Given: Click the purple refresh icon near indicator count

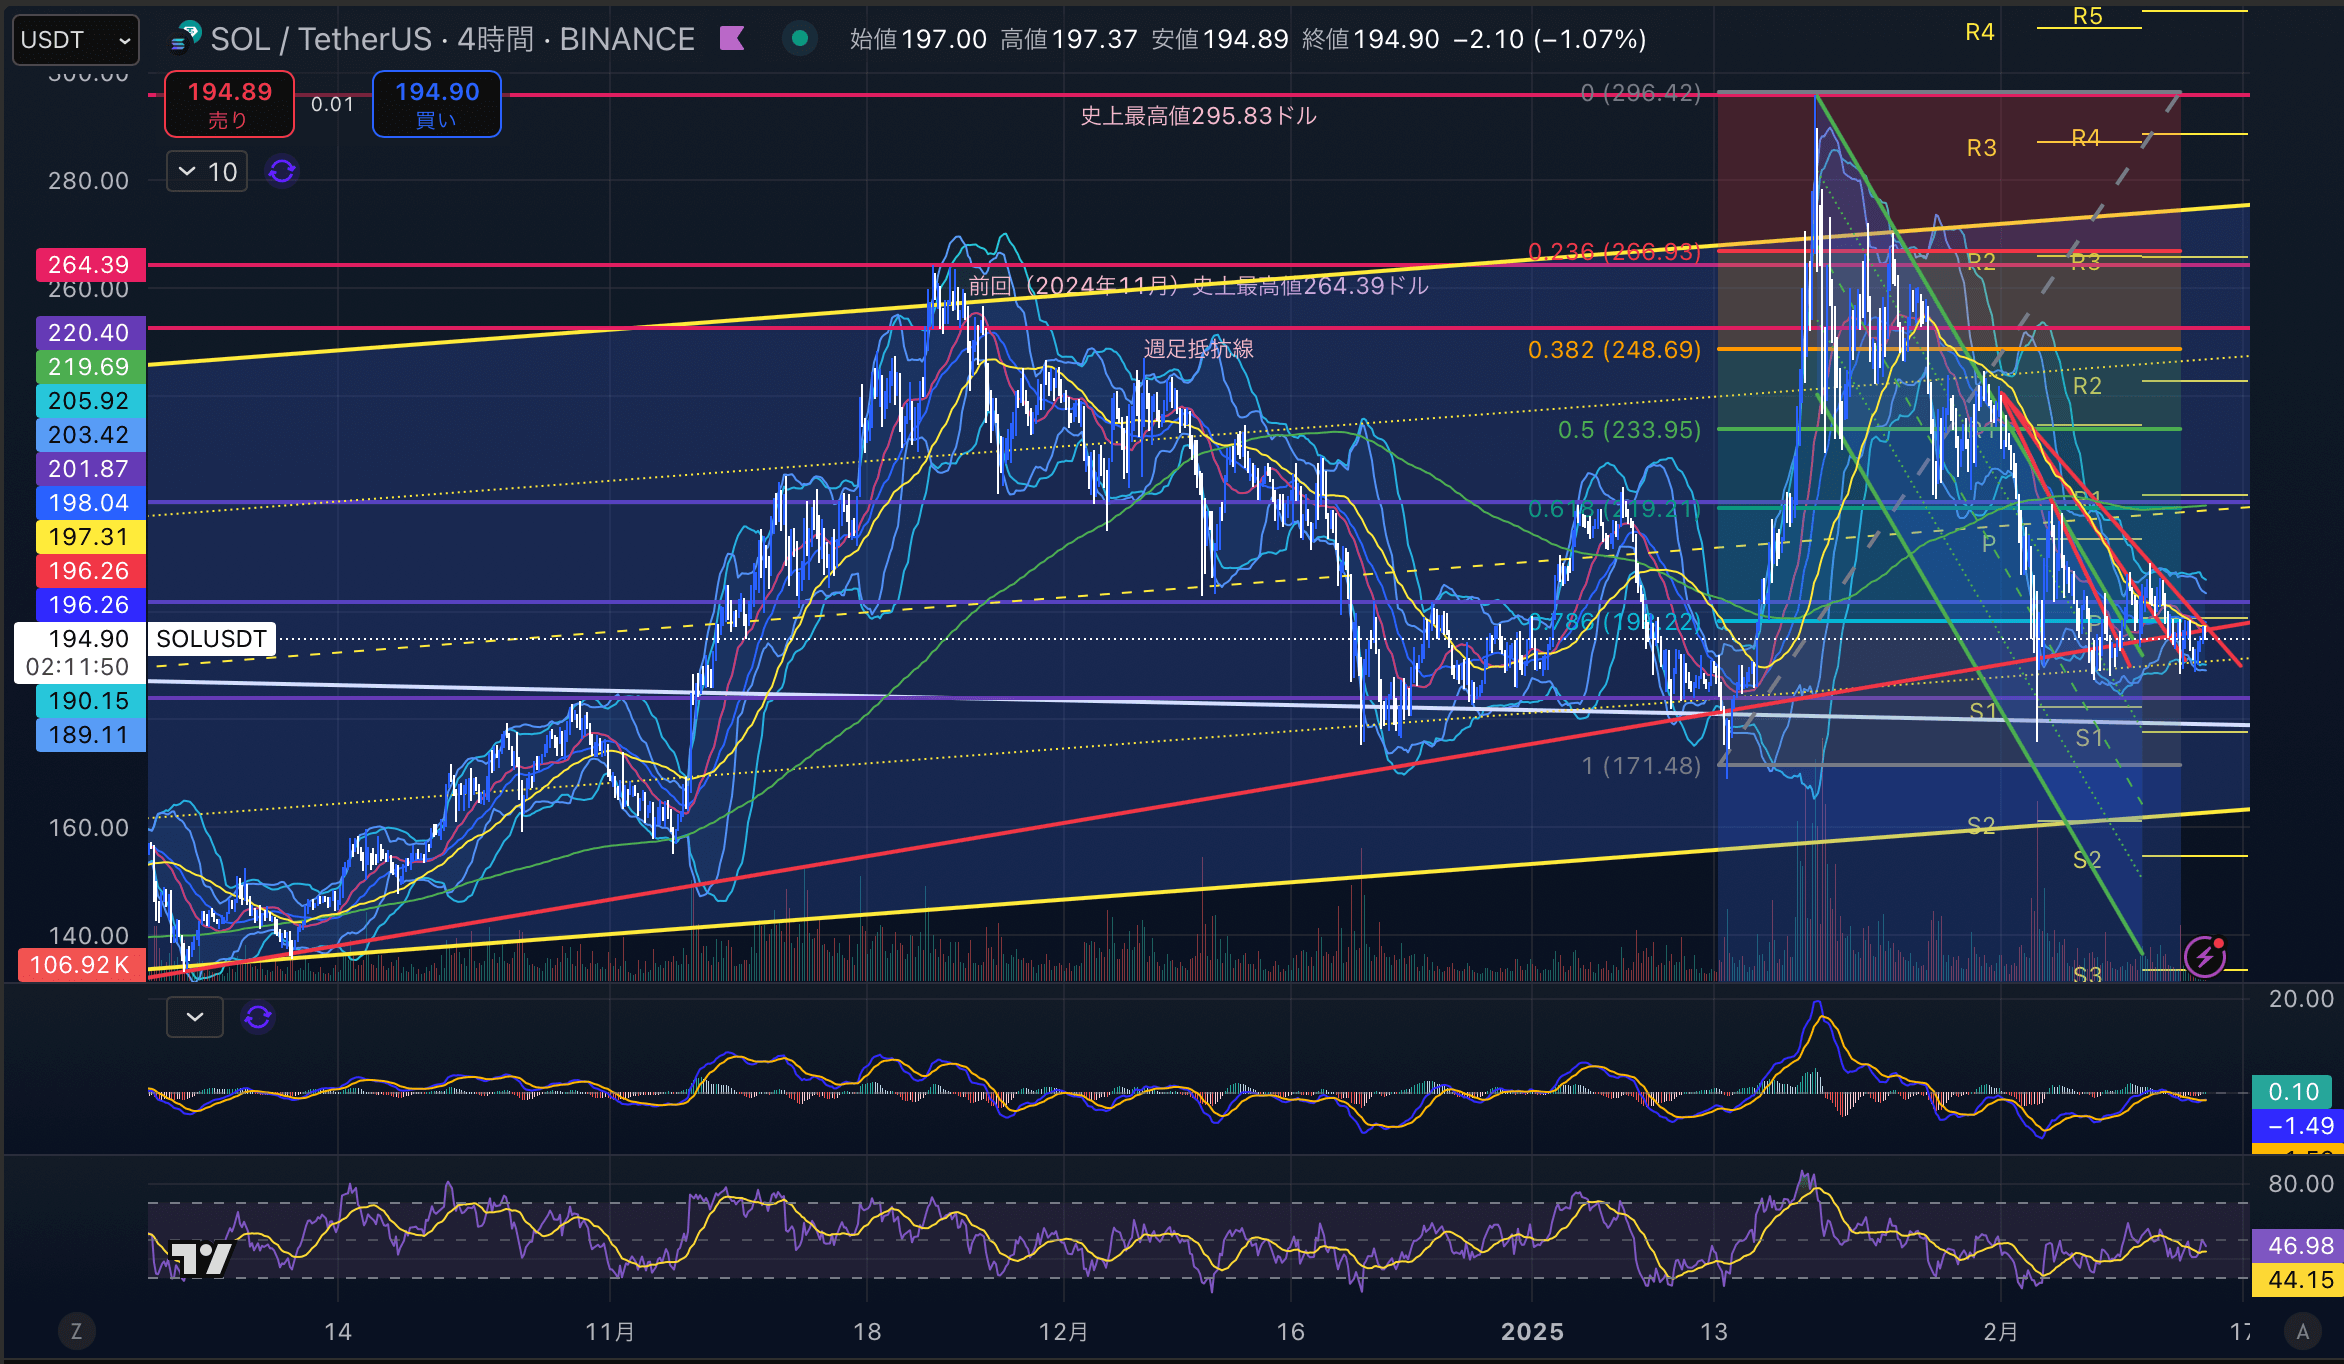Looking at the screenshot, I should coord(282,172).
